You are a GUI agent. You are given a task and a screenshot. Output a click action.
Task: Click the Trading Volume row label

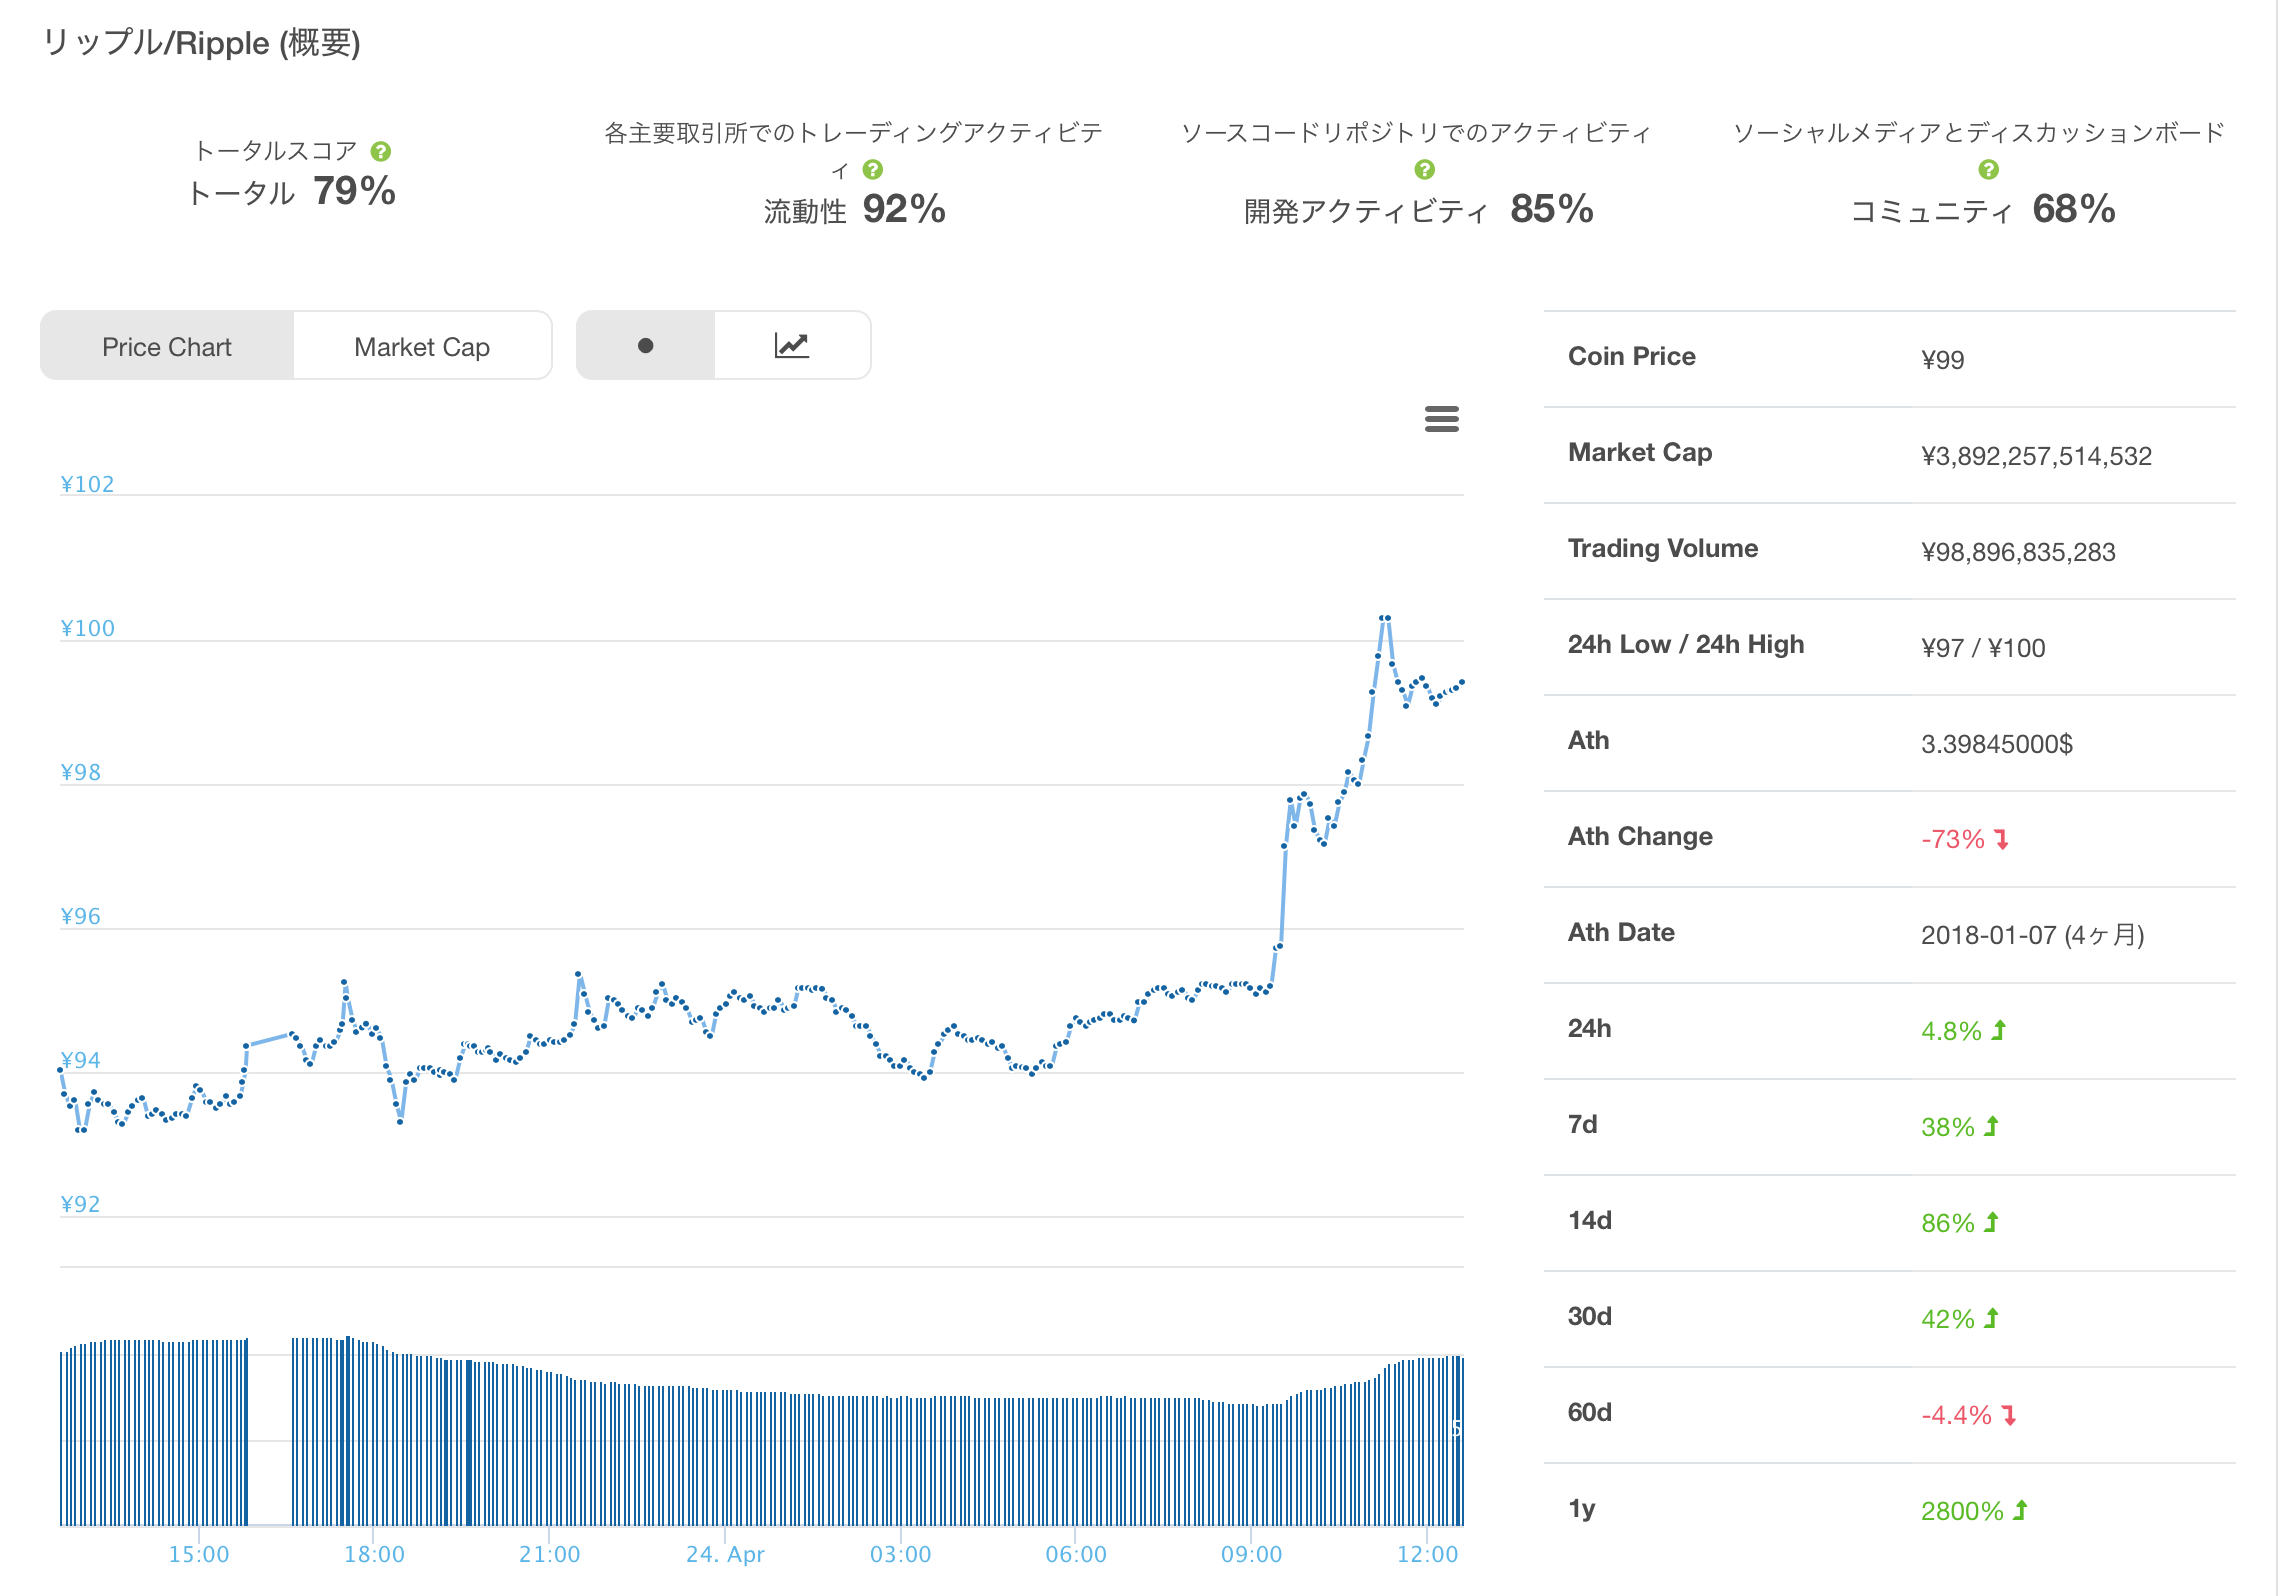(x=1662, y=548)
